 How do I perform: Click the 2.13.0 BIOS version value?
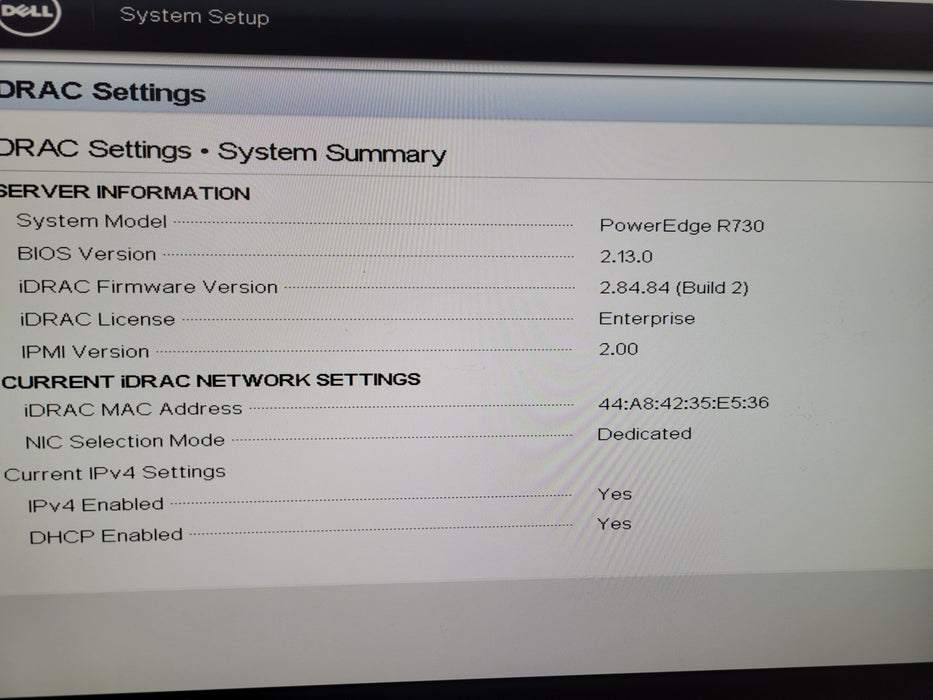point(626,257)
